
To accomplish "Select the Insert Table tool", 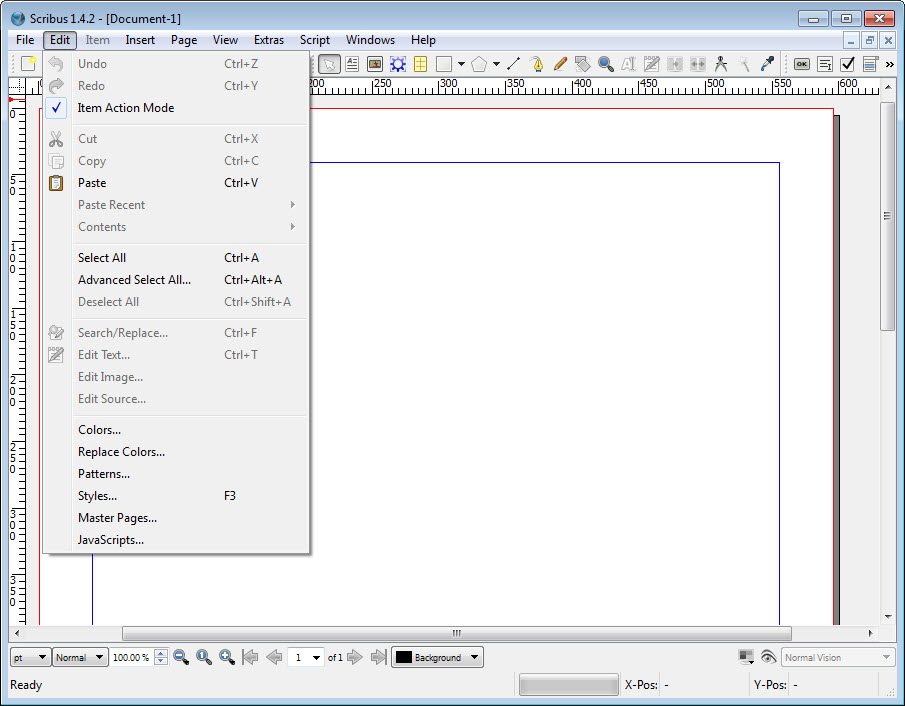I will pos(421,64).
